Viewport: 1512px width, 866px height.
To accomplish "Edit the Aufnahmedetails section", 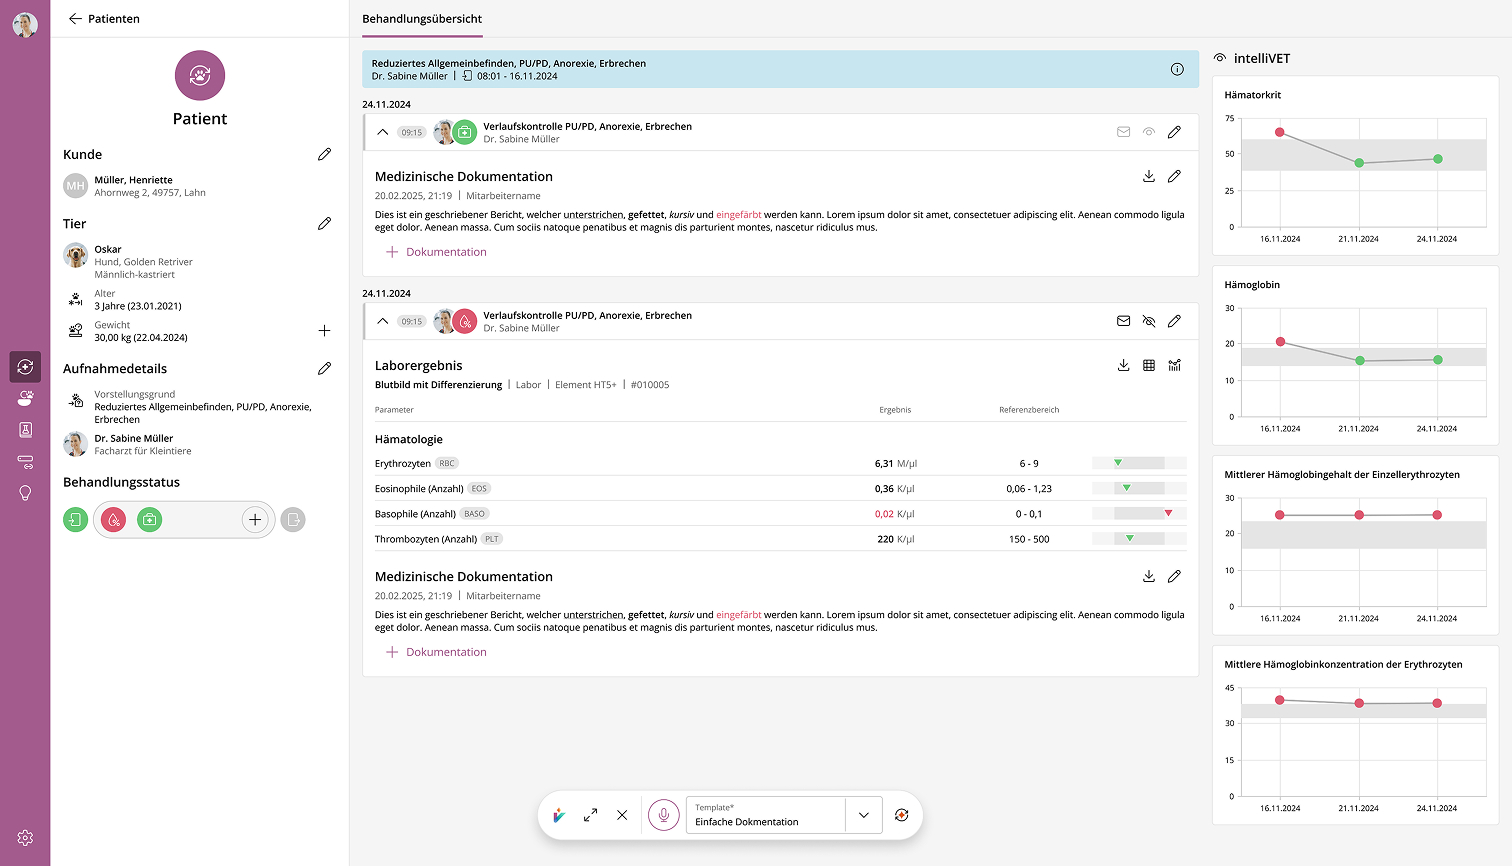I will click(324, 369).
